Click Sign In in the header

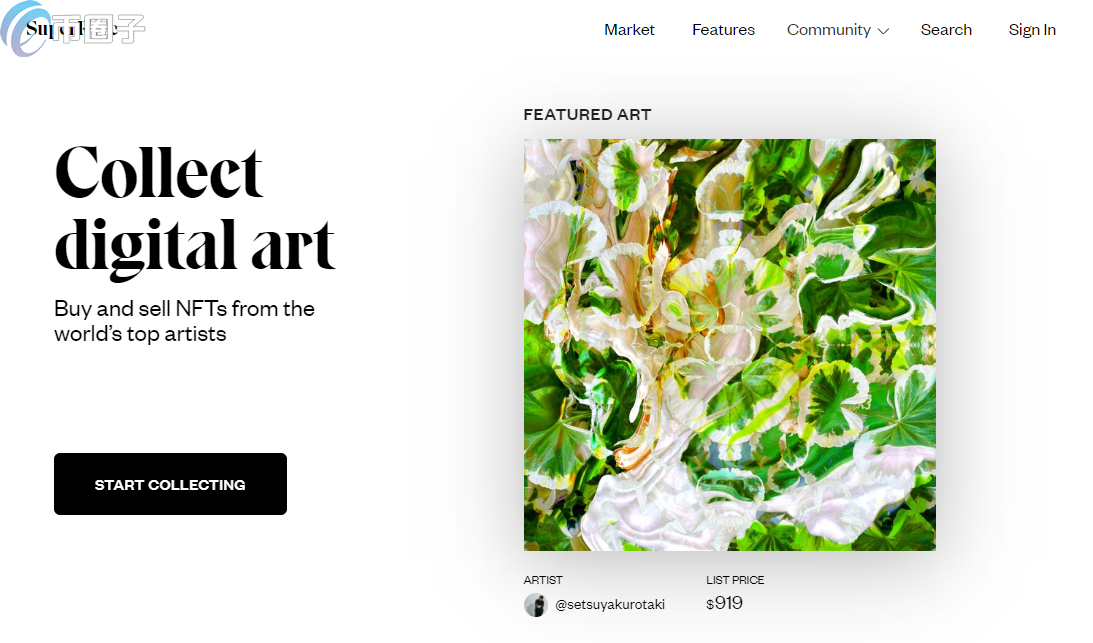(x=1032, y=30)
